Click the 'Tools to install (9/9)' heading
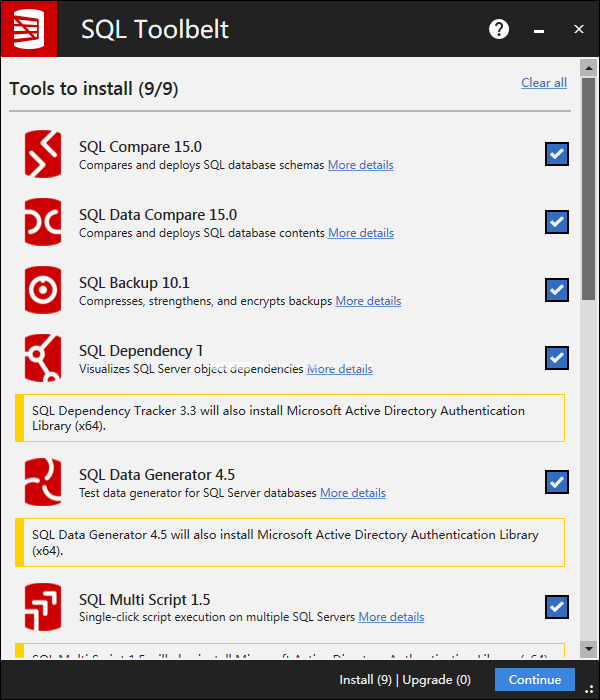The width and height of the screenshot is (600, 700). click(x=94, y=88)
